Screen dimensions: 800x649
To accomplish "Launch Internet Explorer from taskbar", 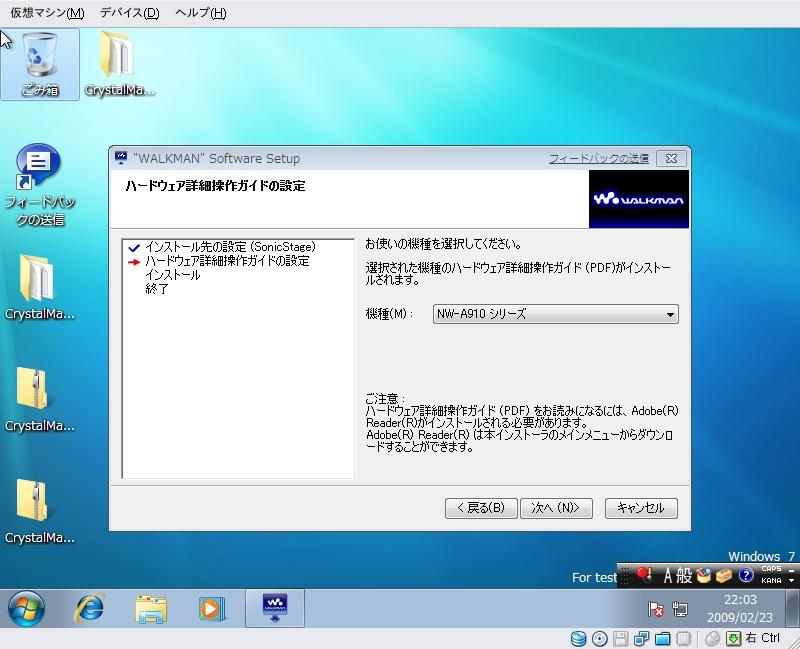I will coord(89,608).
